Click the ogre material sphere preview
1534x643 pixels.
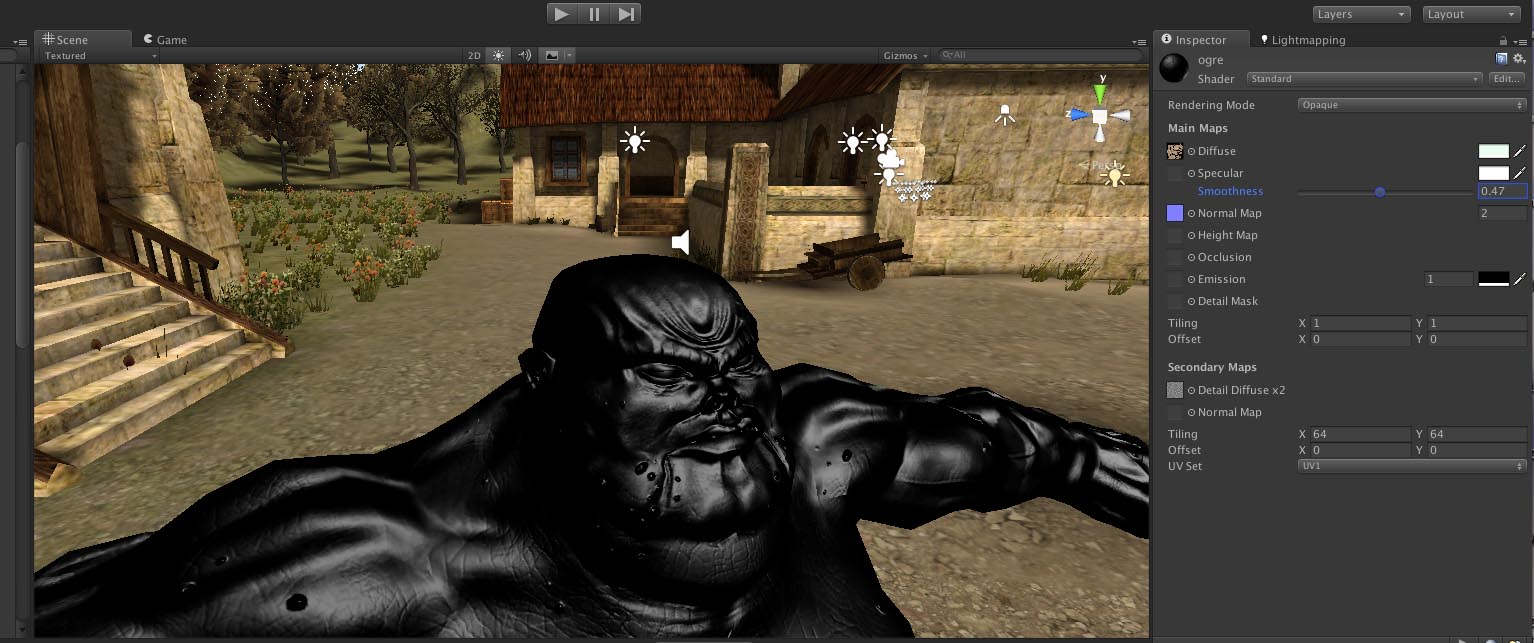1173,67
